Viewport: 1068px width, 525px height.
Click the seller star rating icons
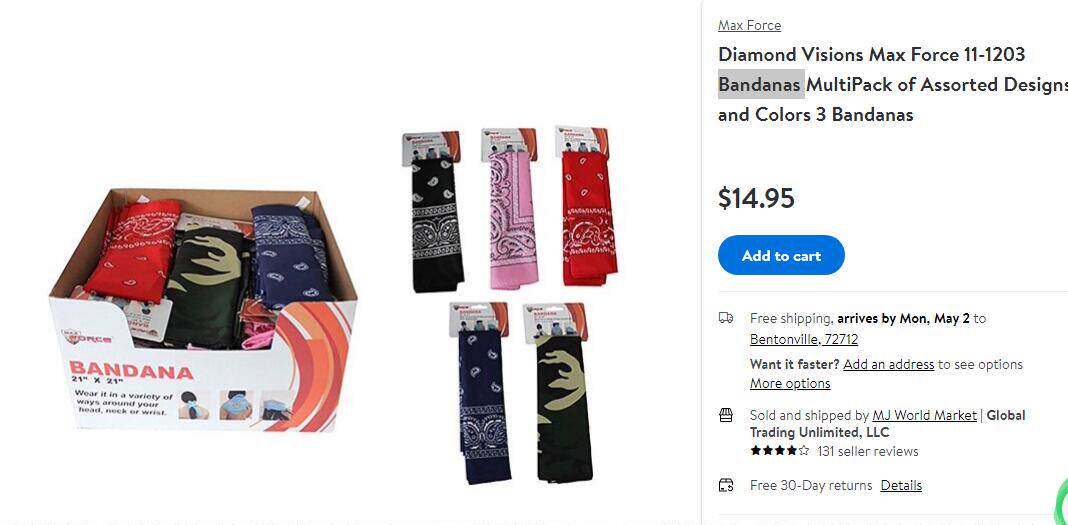coord(780,451)
